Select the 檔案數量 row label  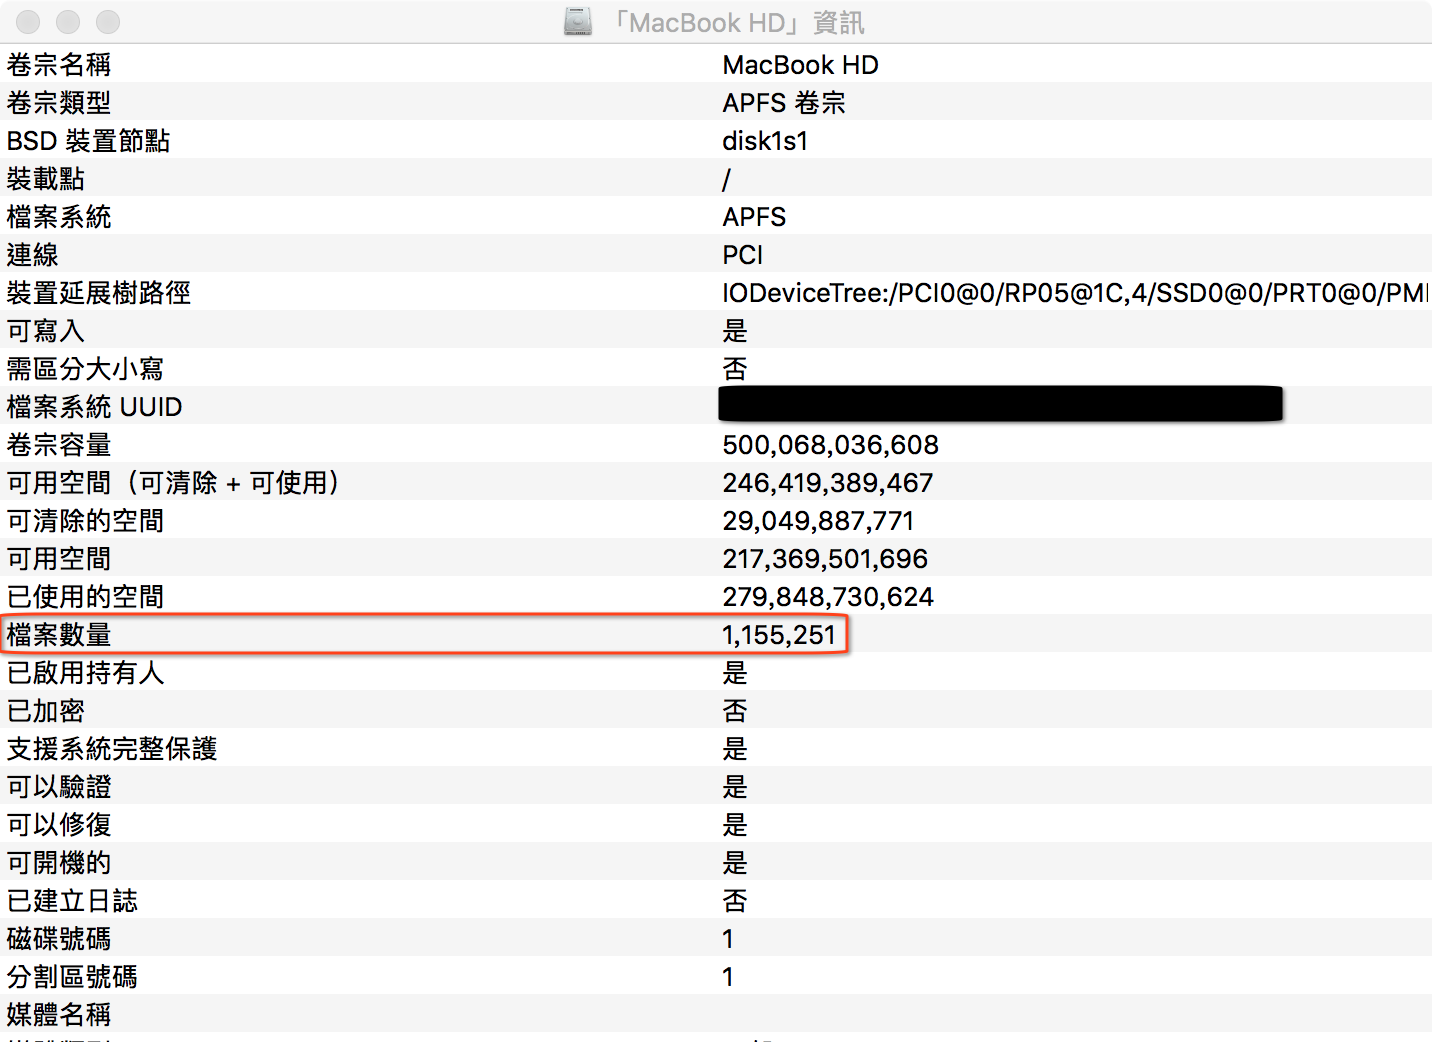click(x=59, y=635)
